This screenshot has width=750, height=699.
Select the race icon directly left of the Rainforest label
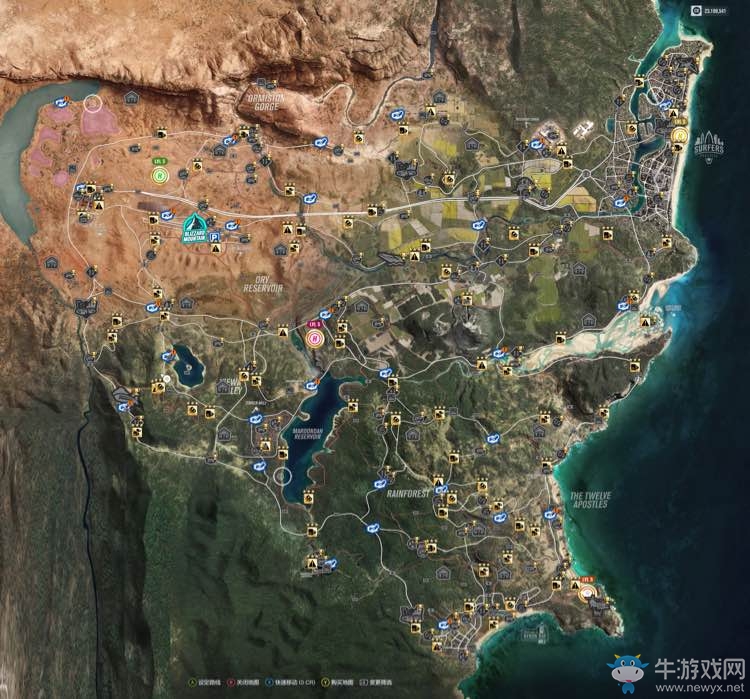(x=380, y=485)
